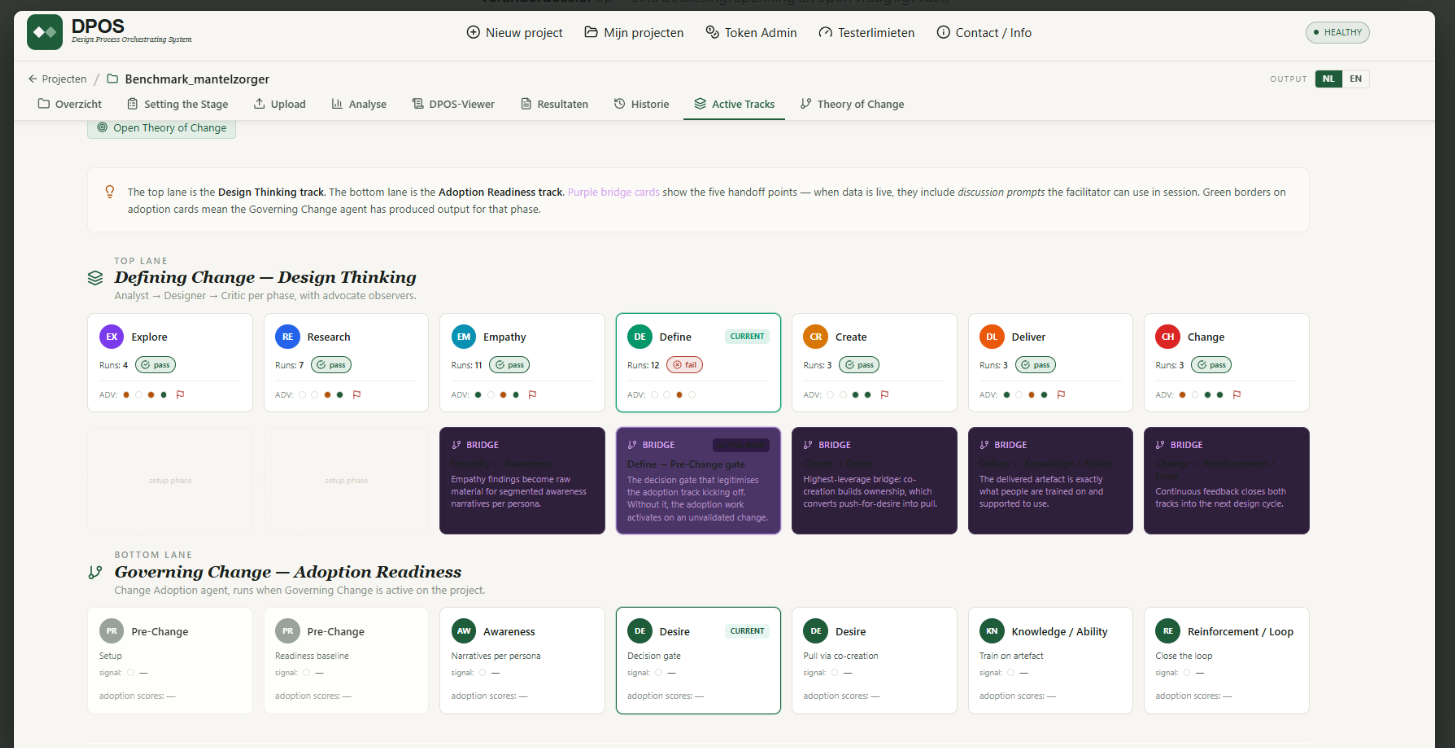1455x748 pixels.
Task: Click the Benchmark_mantelzorger project name
Action: pos(197,79)
